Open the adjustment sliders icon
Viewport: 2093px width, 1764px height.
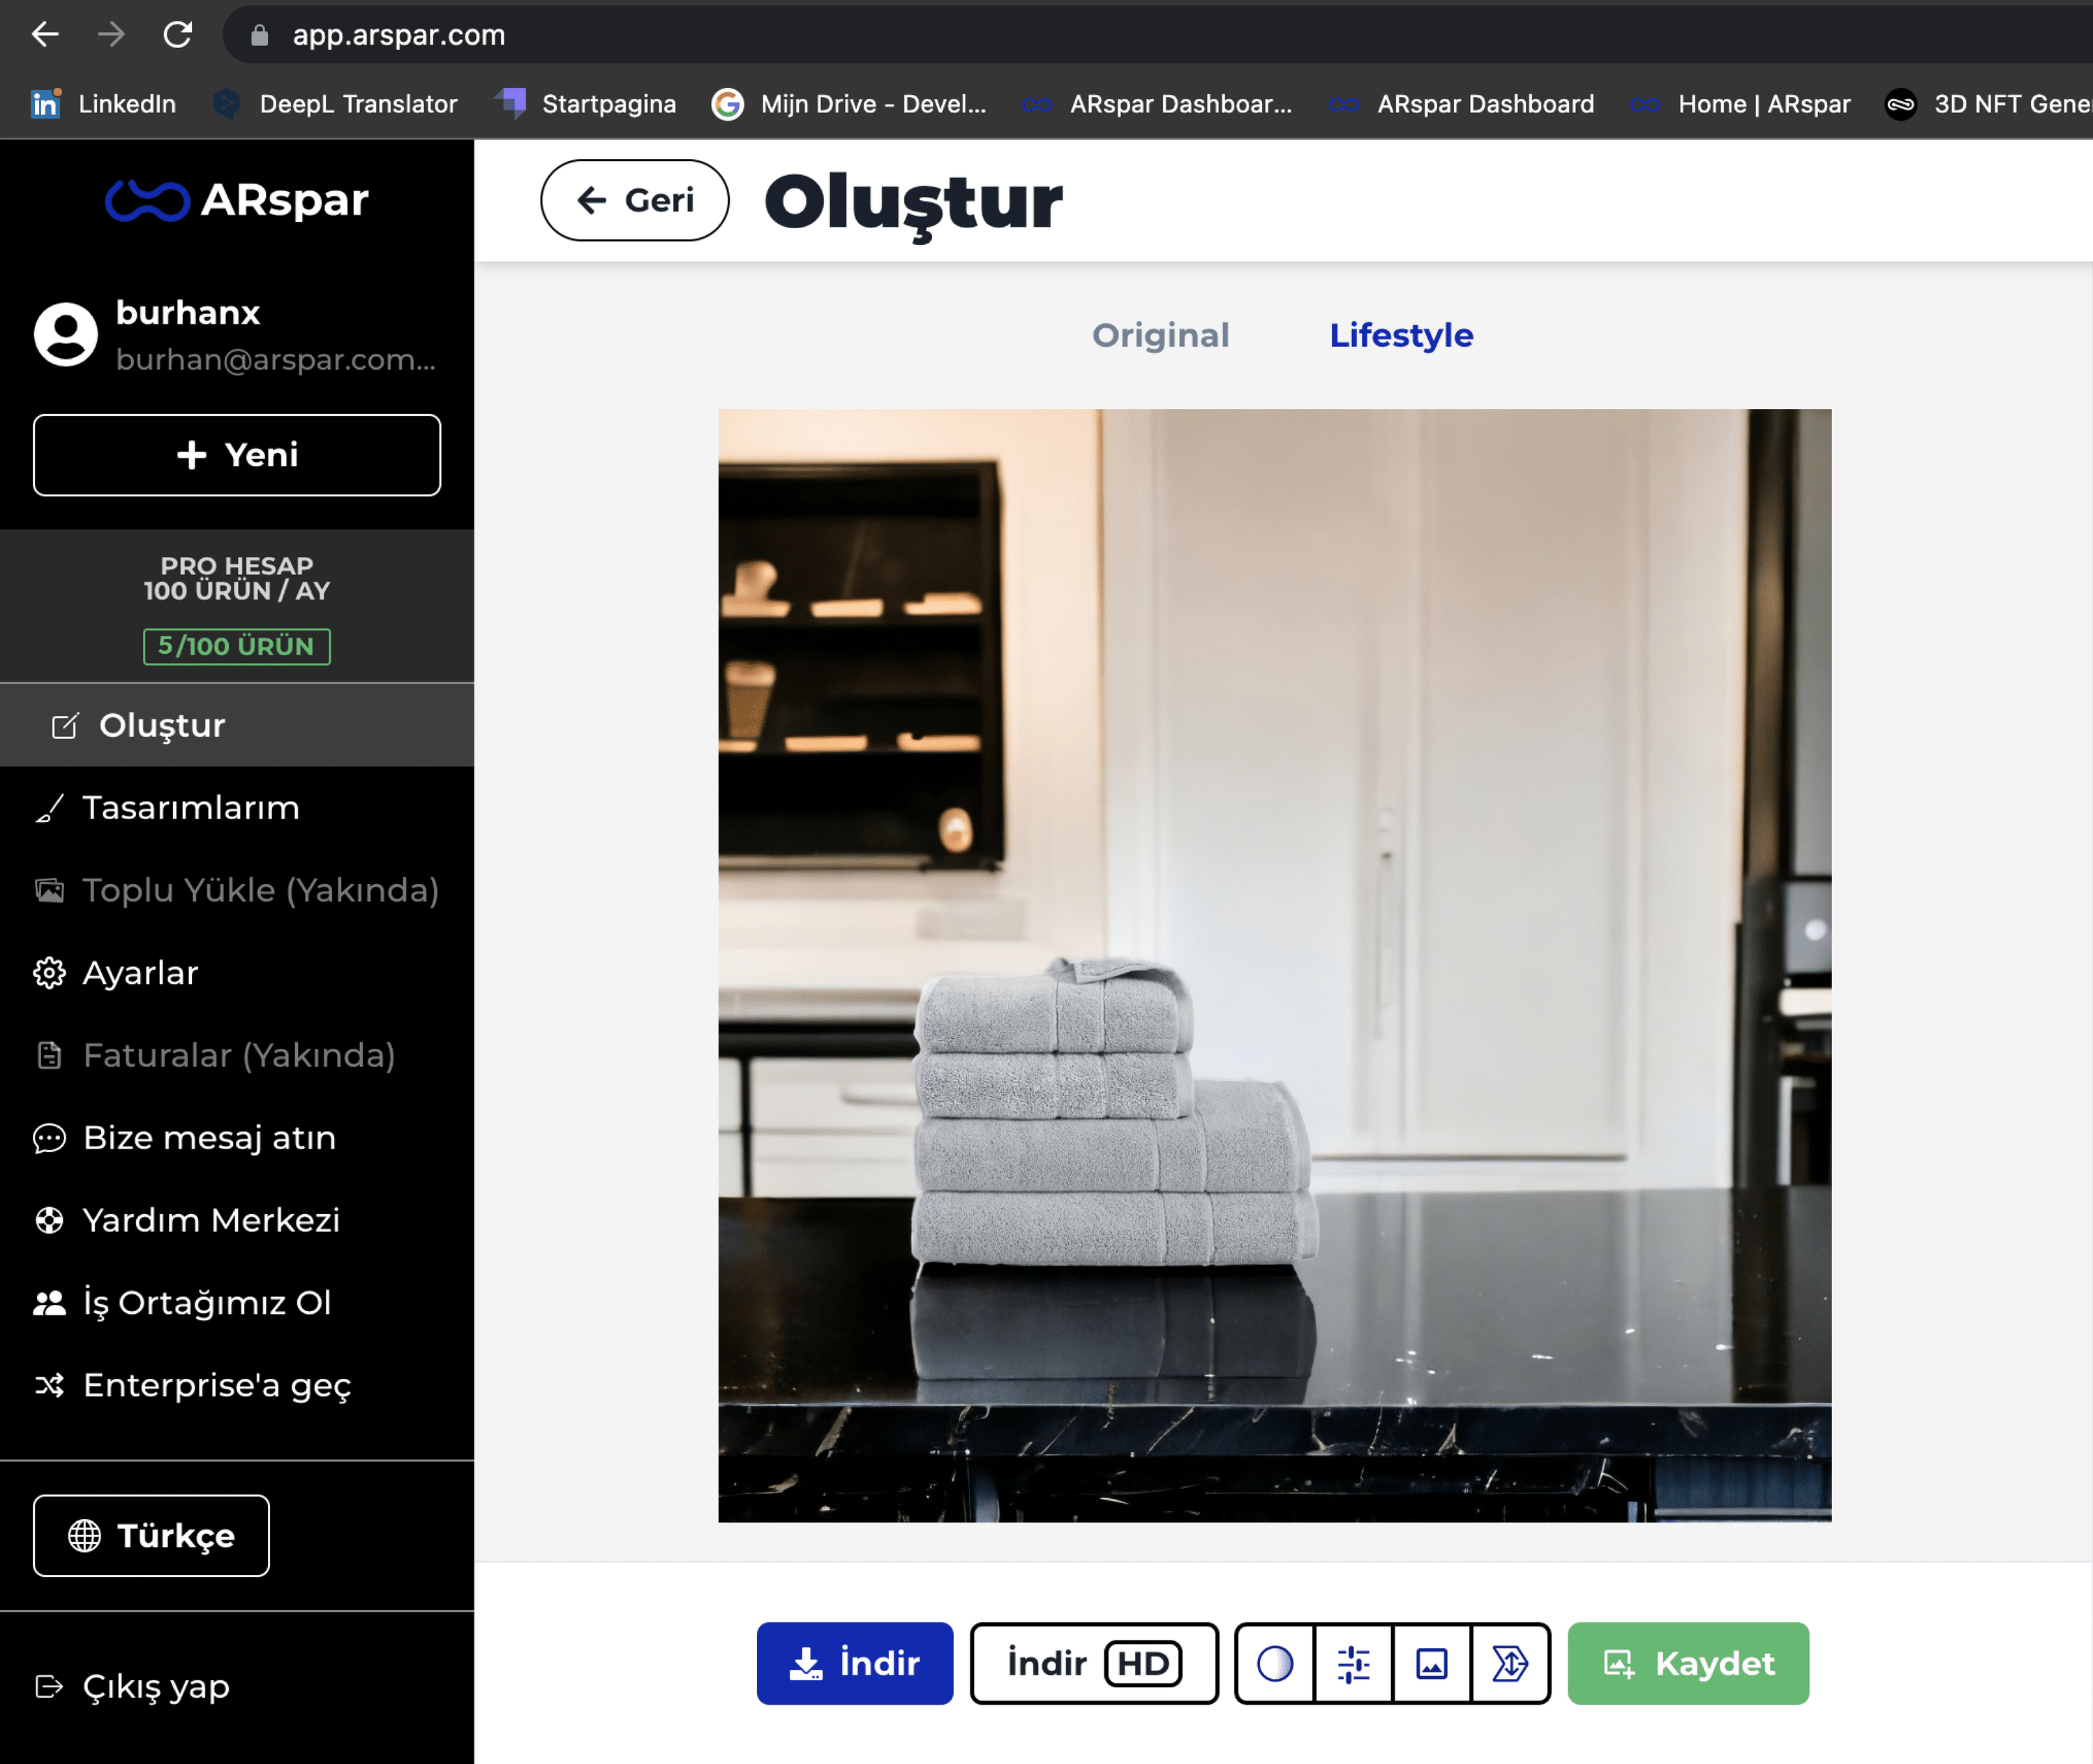[x=1353, y=1663]
